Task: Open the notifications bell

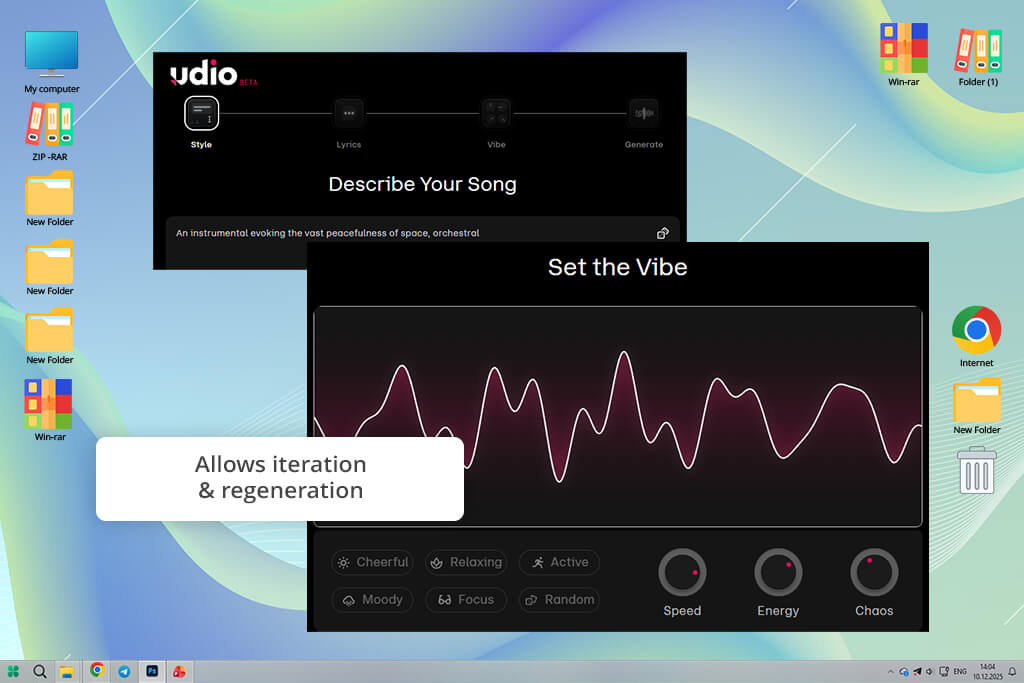Action: click(1012, 671)
